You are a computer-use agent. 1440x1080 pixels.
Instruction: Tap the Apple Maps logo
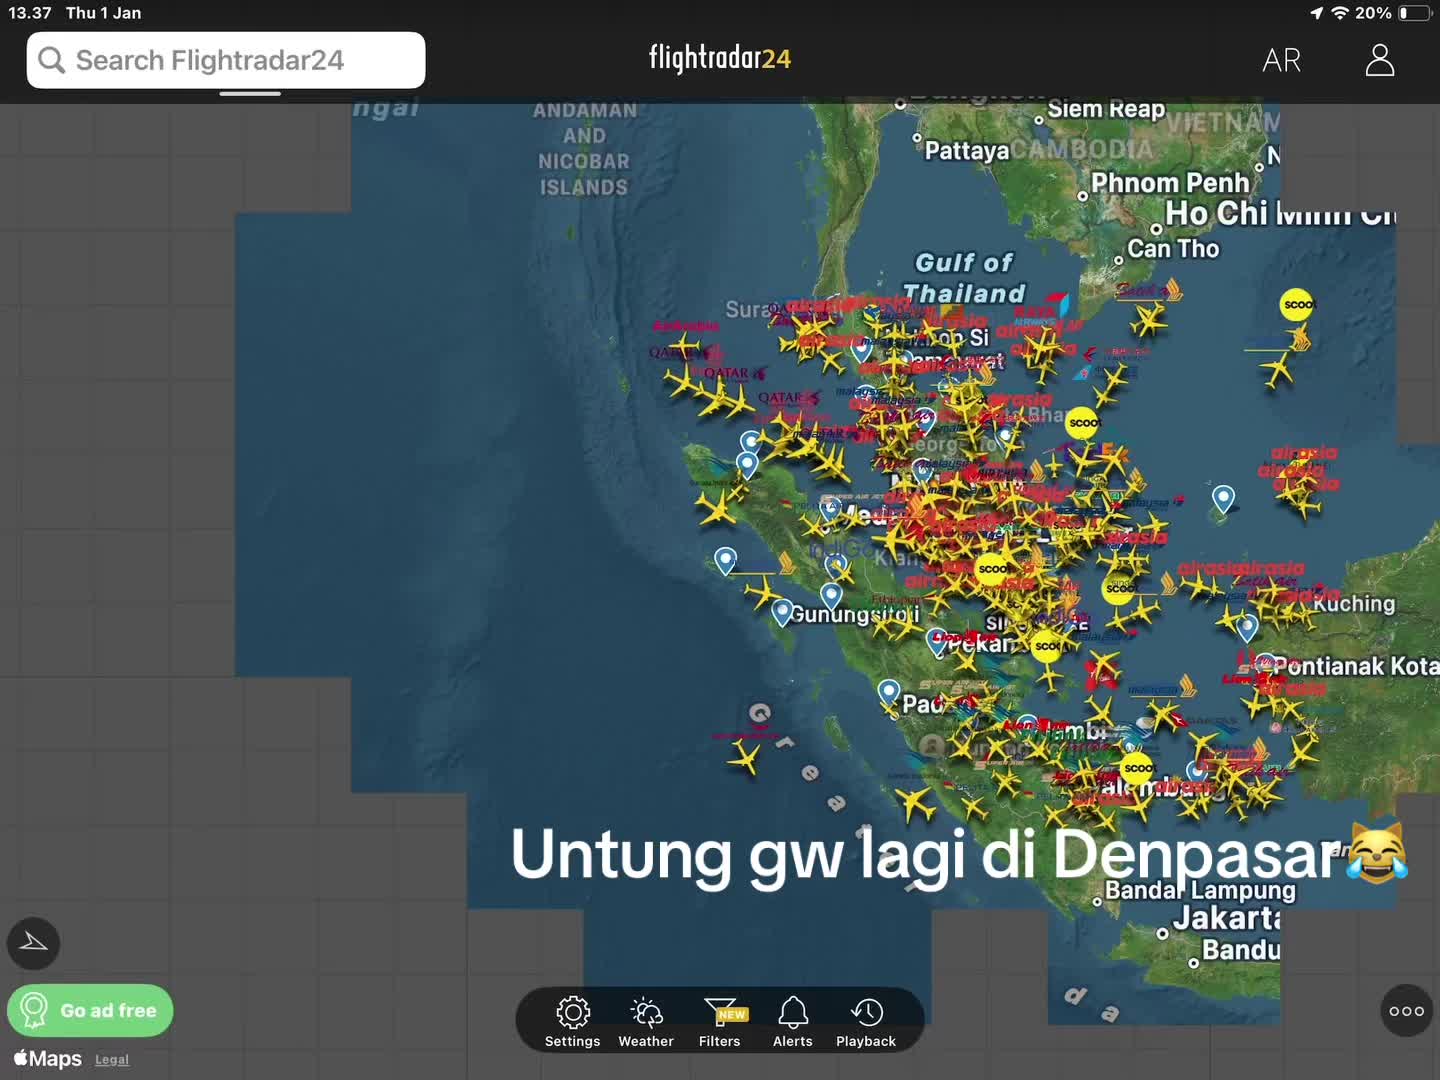(x=48, y=1058)
